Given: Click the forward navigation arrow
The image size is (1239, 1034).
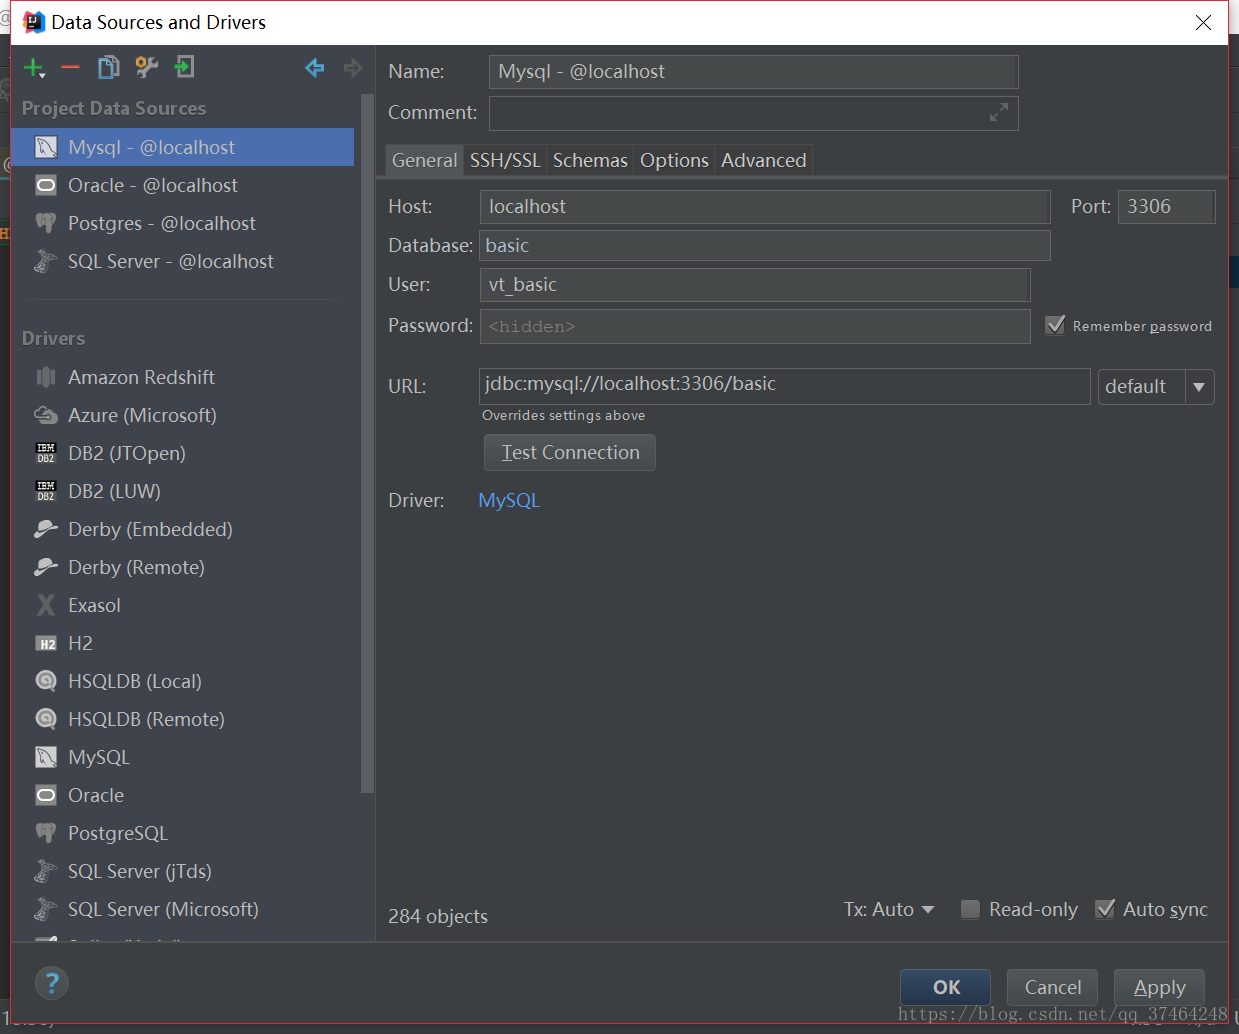Looking at the screenshot, I should point(352,67).
